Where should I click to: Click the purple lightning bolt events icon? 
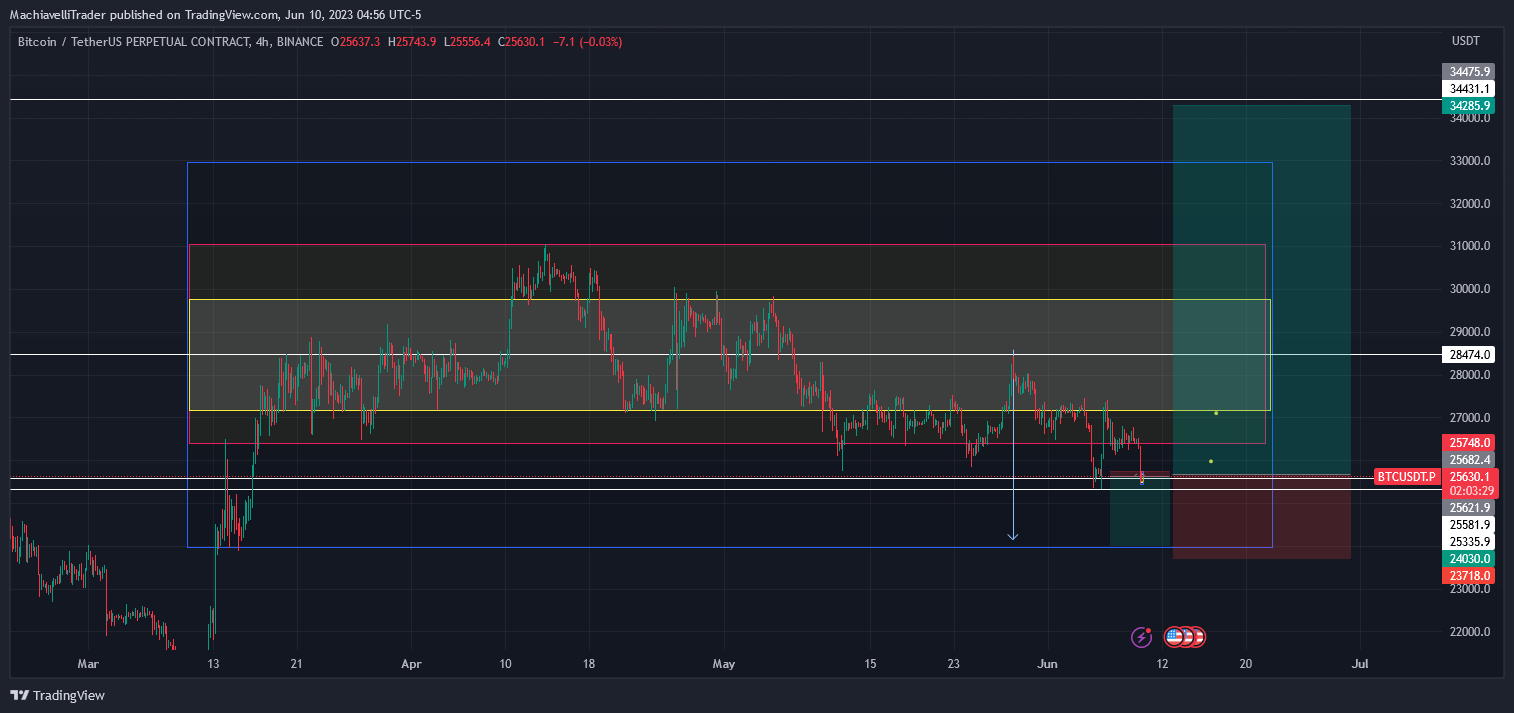1141,637
